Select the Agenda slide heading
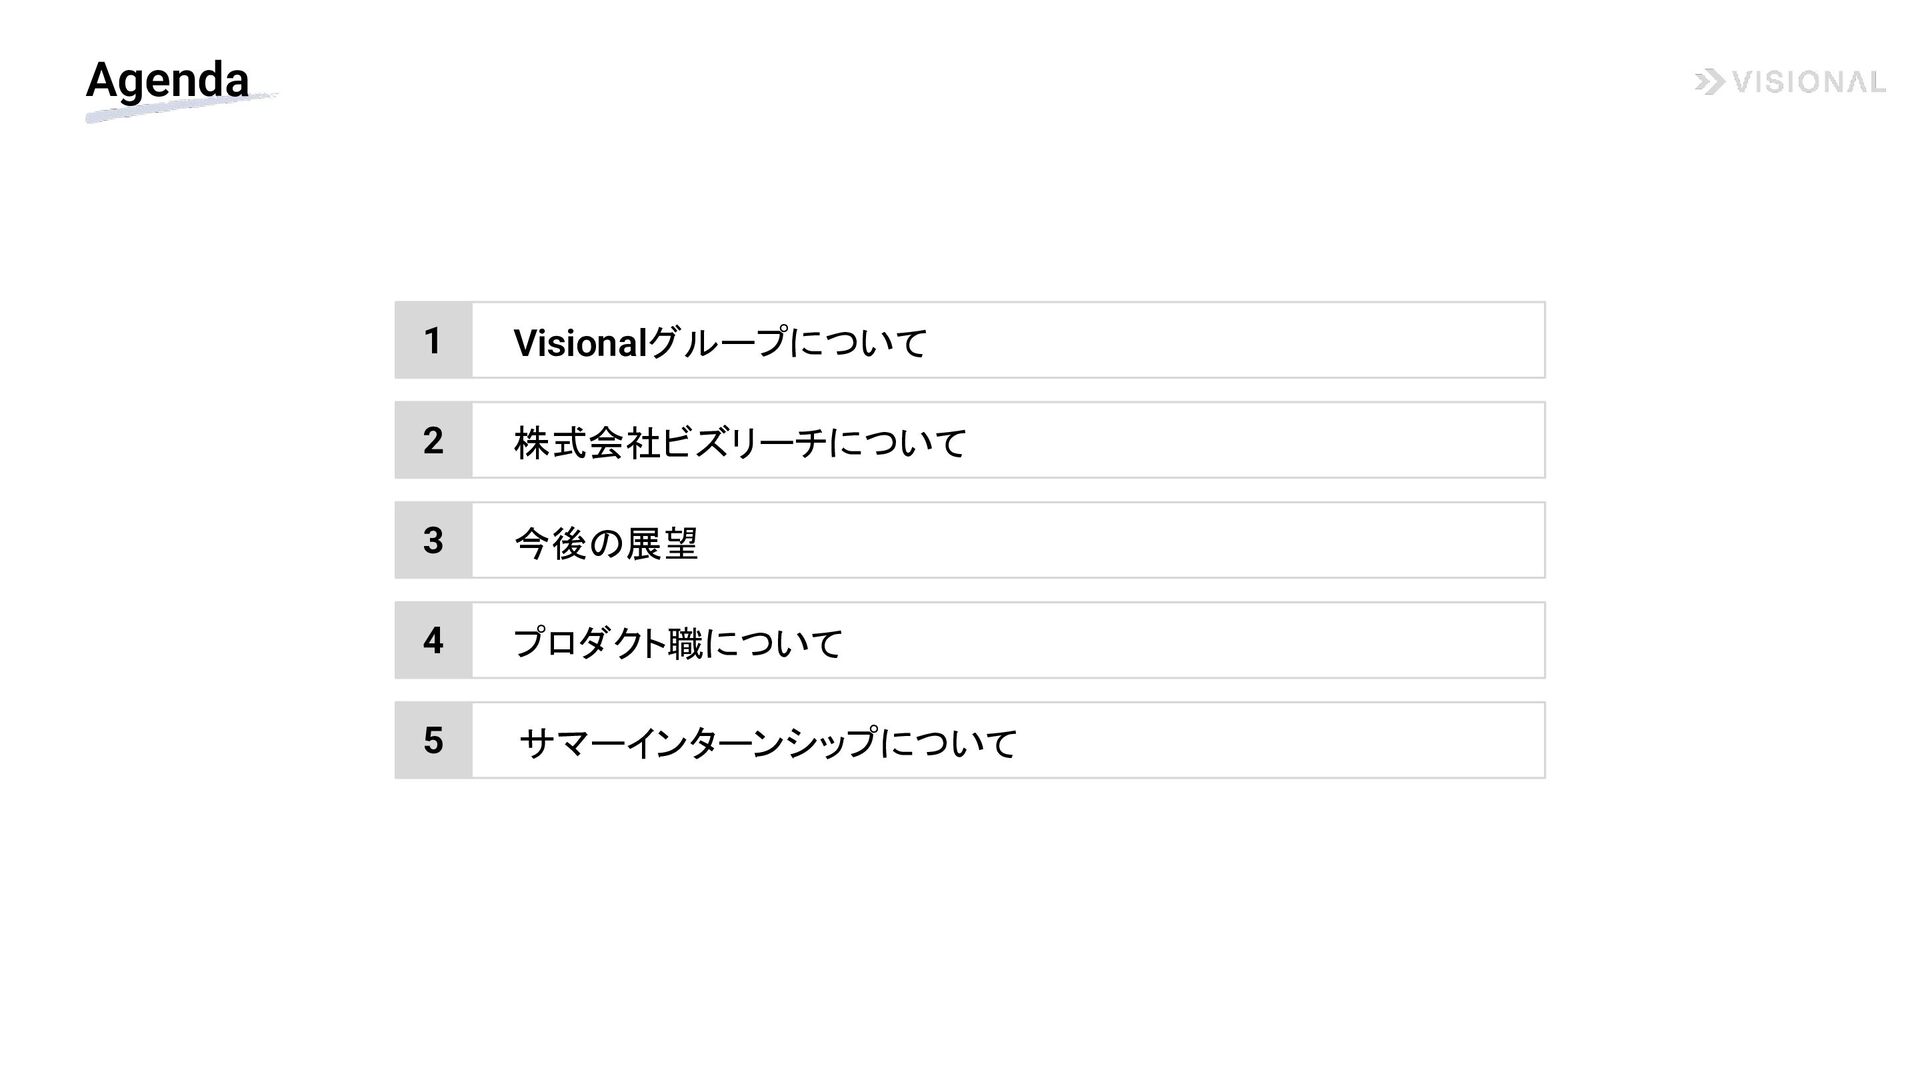1920x1080 pixels. pos(167,80)
